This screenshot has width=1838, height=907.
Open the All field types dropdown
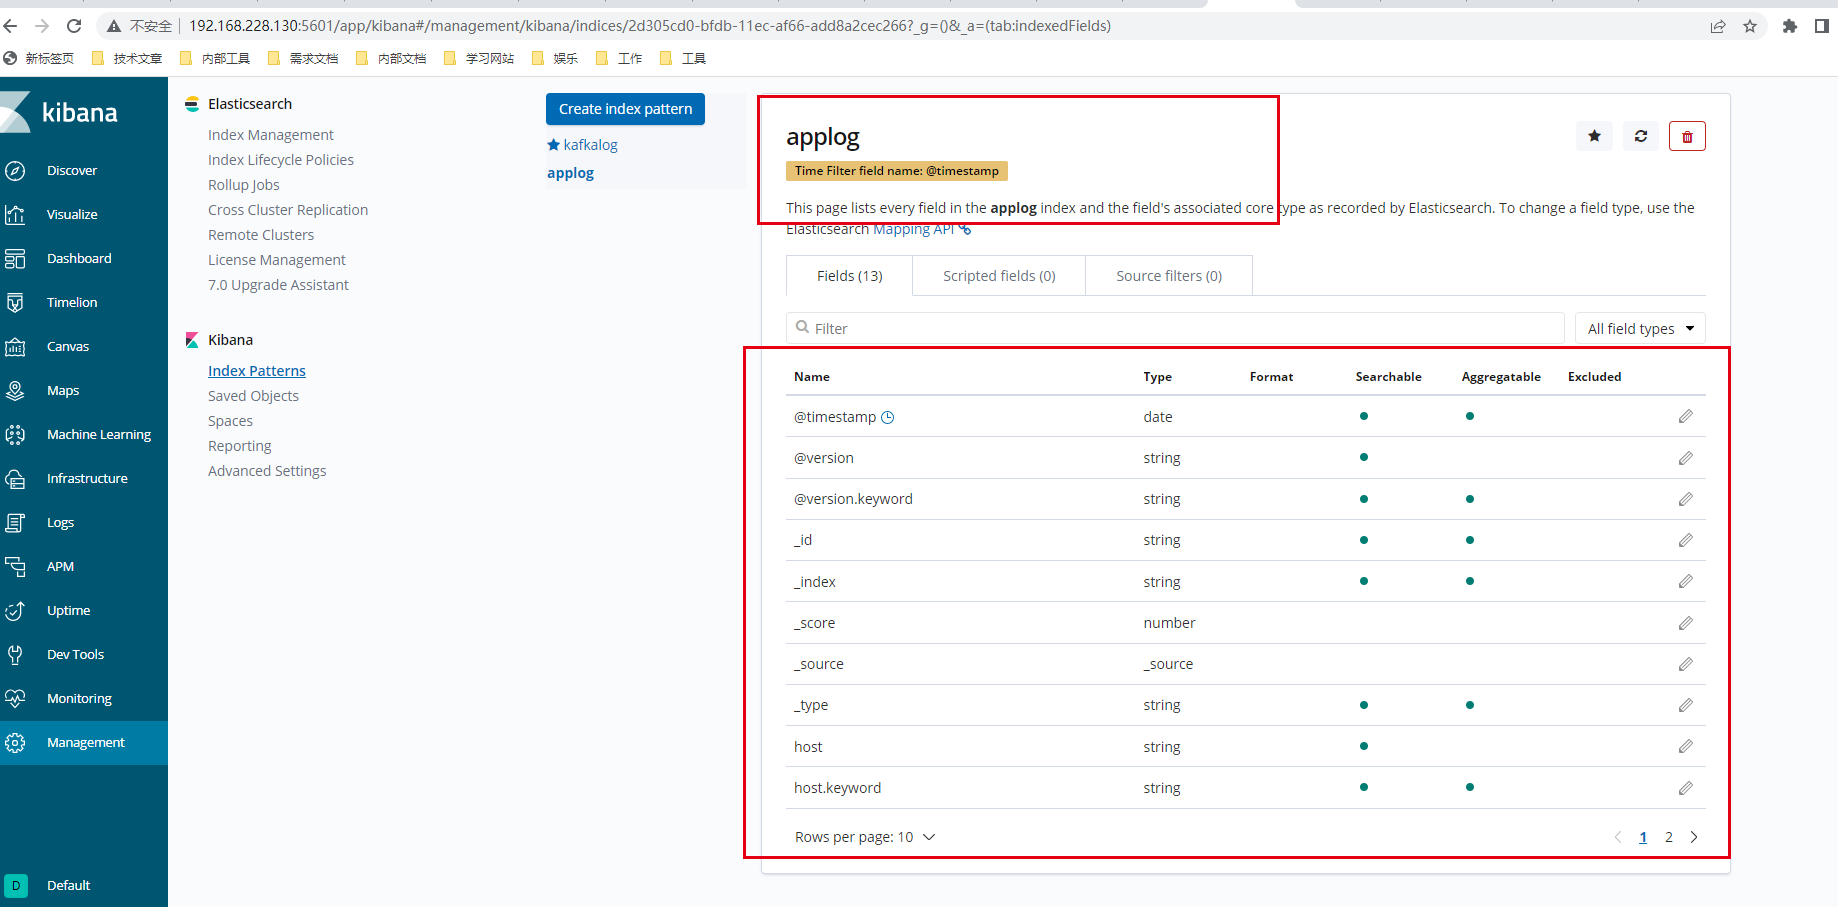coord(1639,328)
